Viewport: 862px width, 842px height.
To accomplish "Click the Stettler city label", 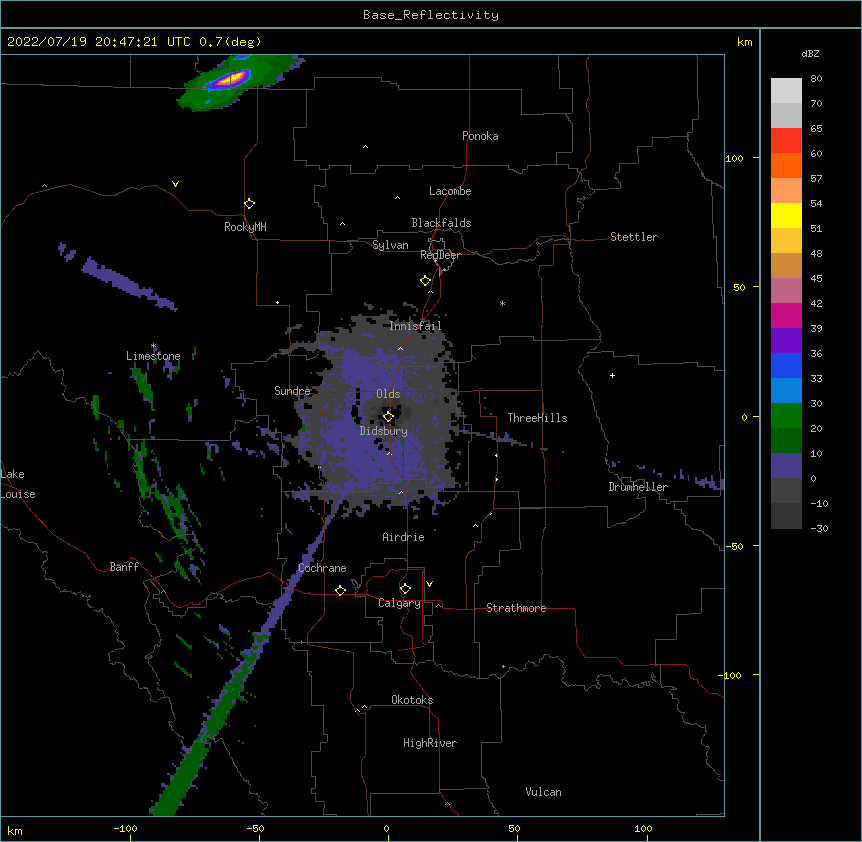I will tap(634, 237).
